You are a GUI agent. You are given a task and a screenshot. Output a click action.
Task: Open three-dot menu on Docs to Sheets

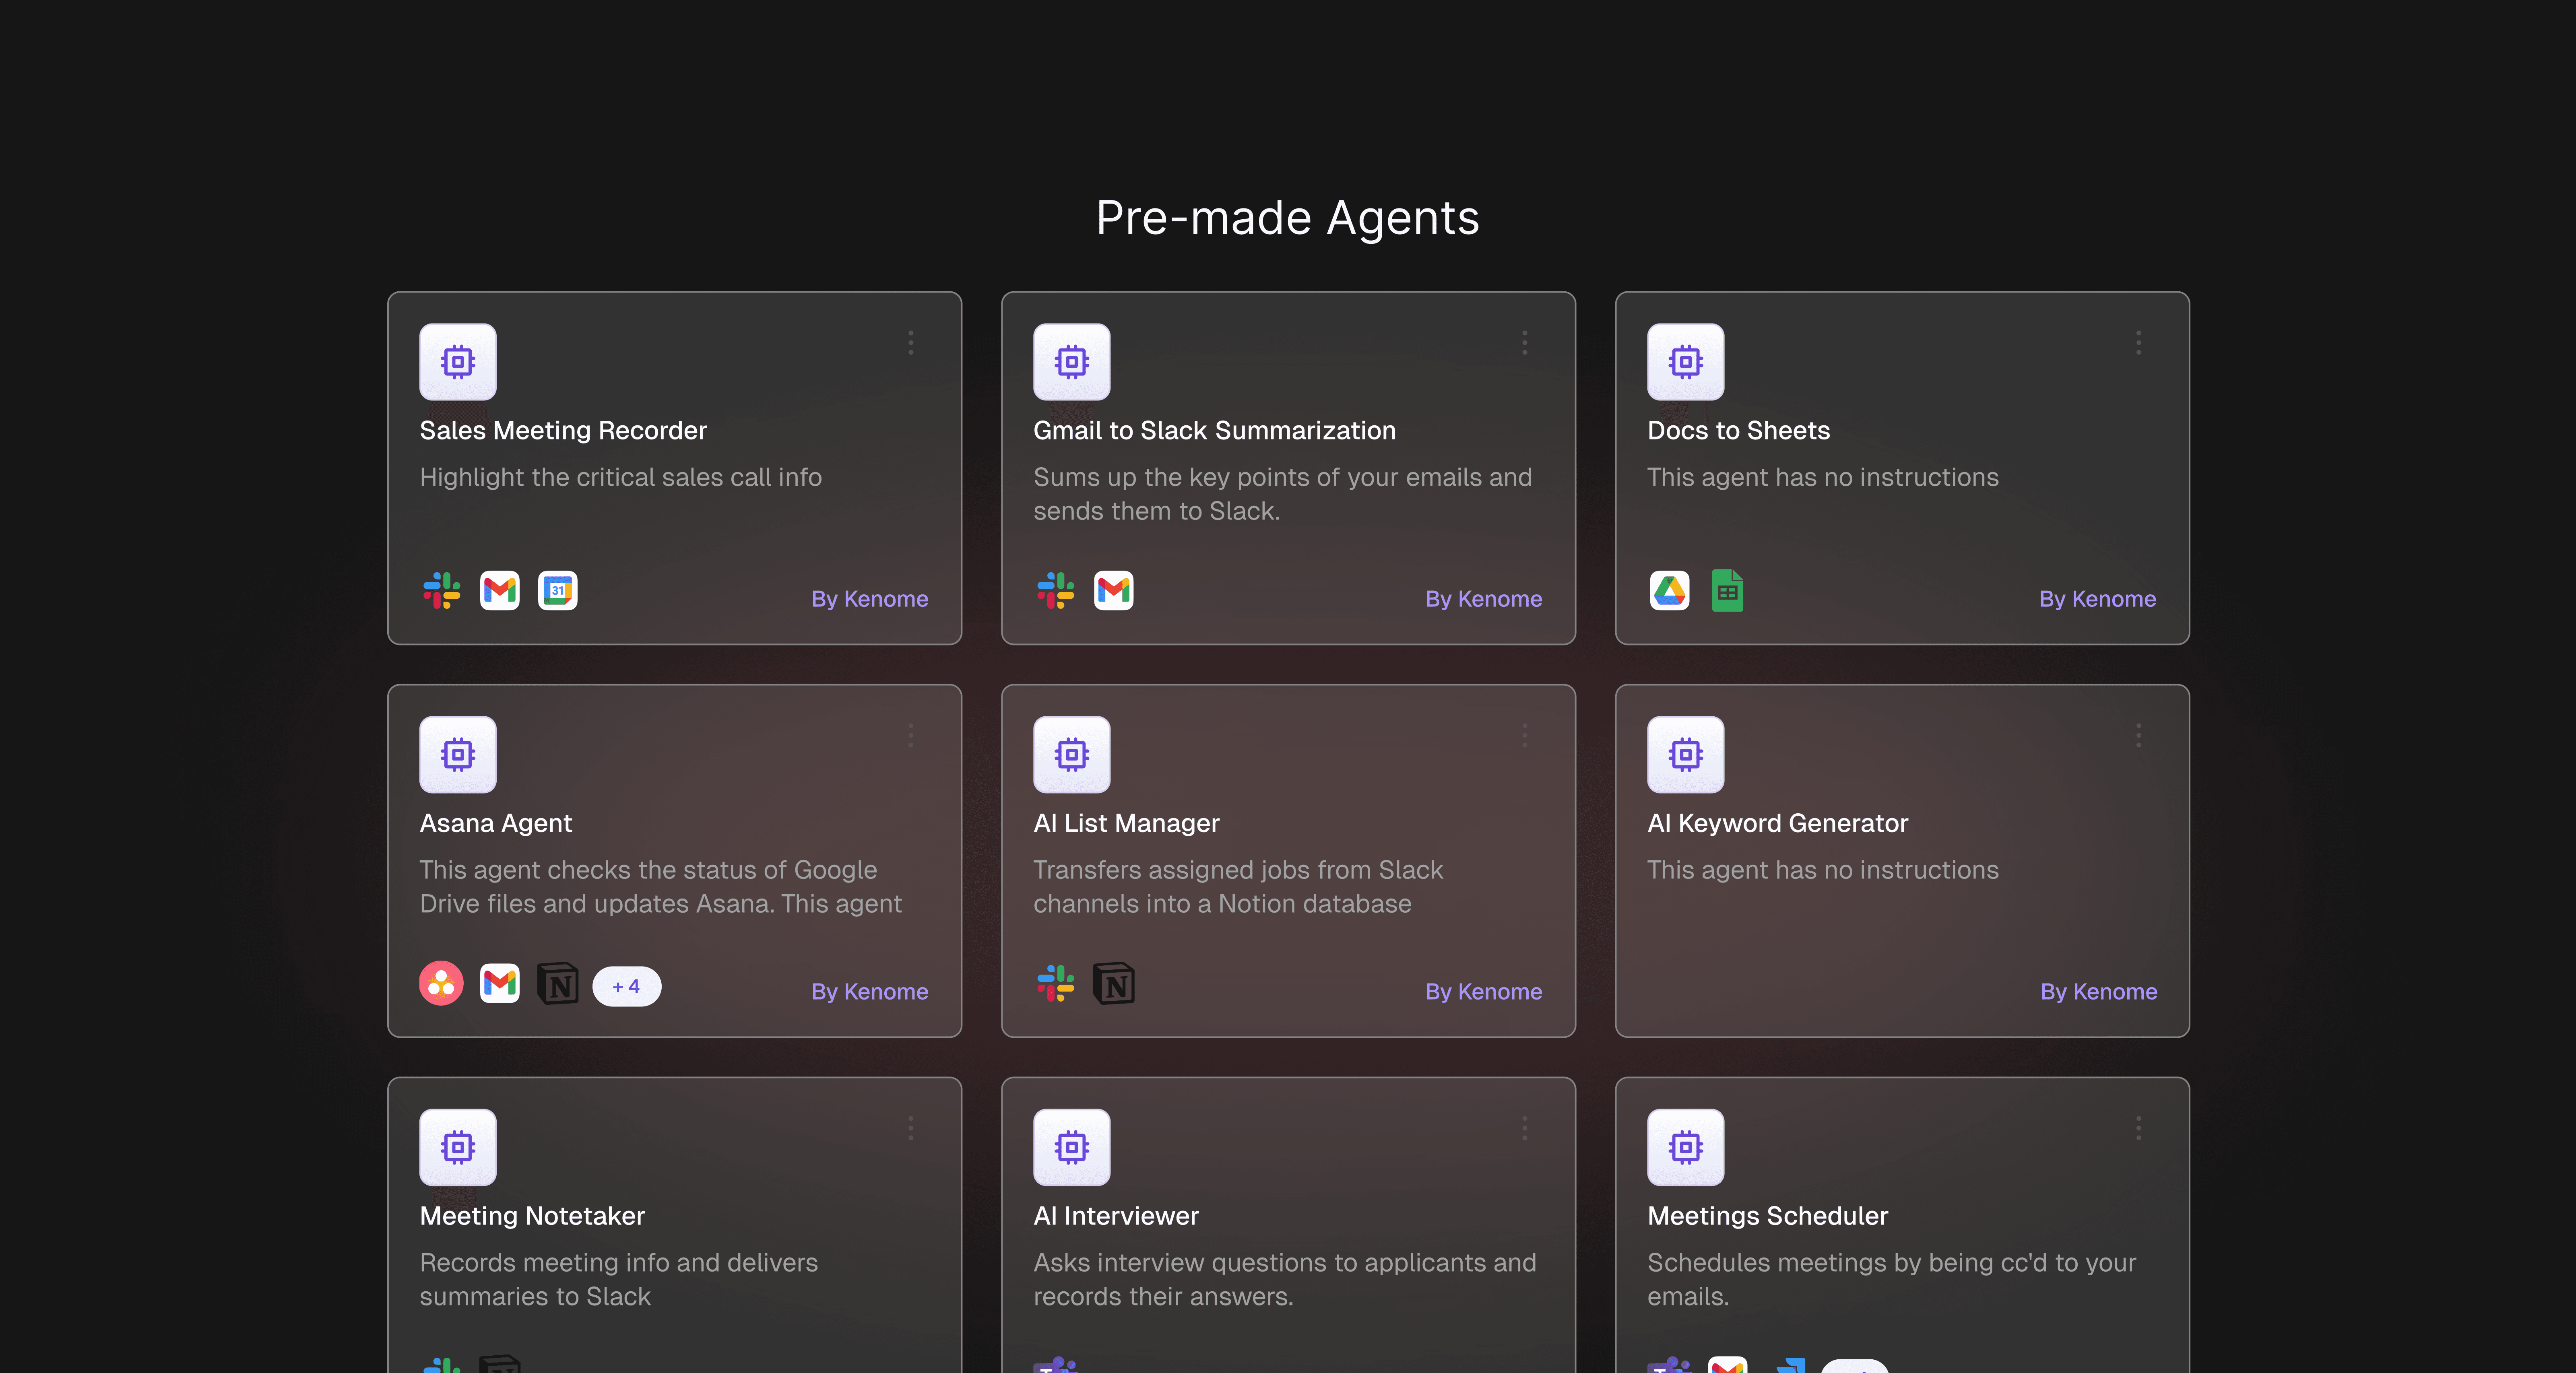(x=2138, y=343)
